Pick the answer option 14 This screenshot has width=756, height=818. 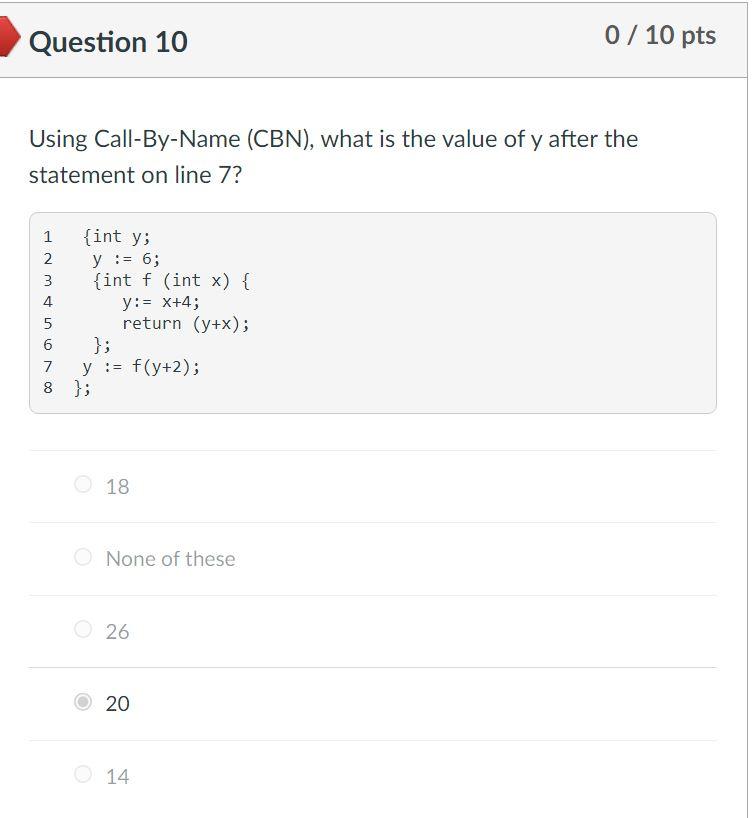[x=85, y=775]
